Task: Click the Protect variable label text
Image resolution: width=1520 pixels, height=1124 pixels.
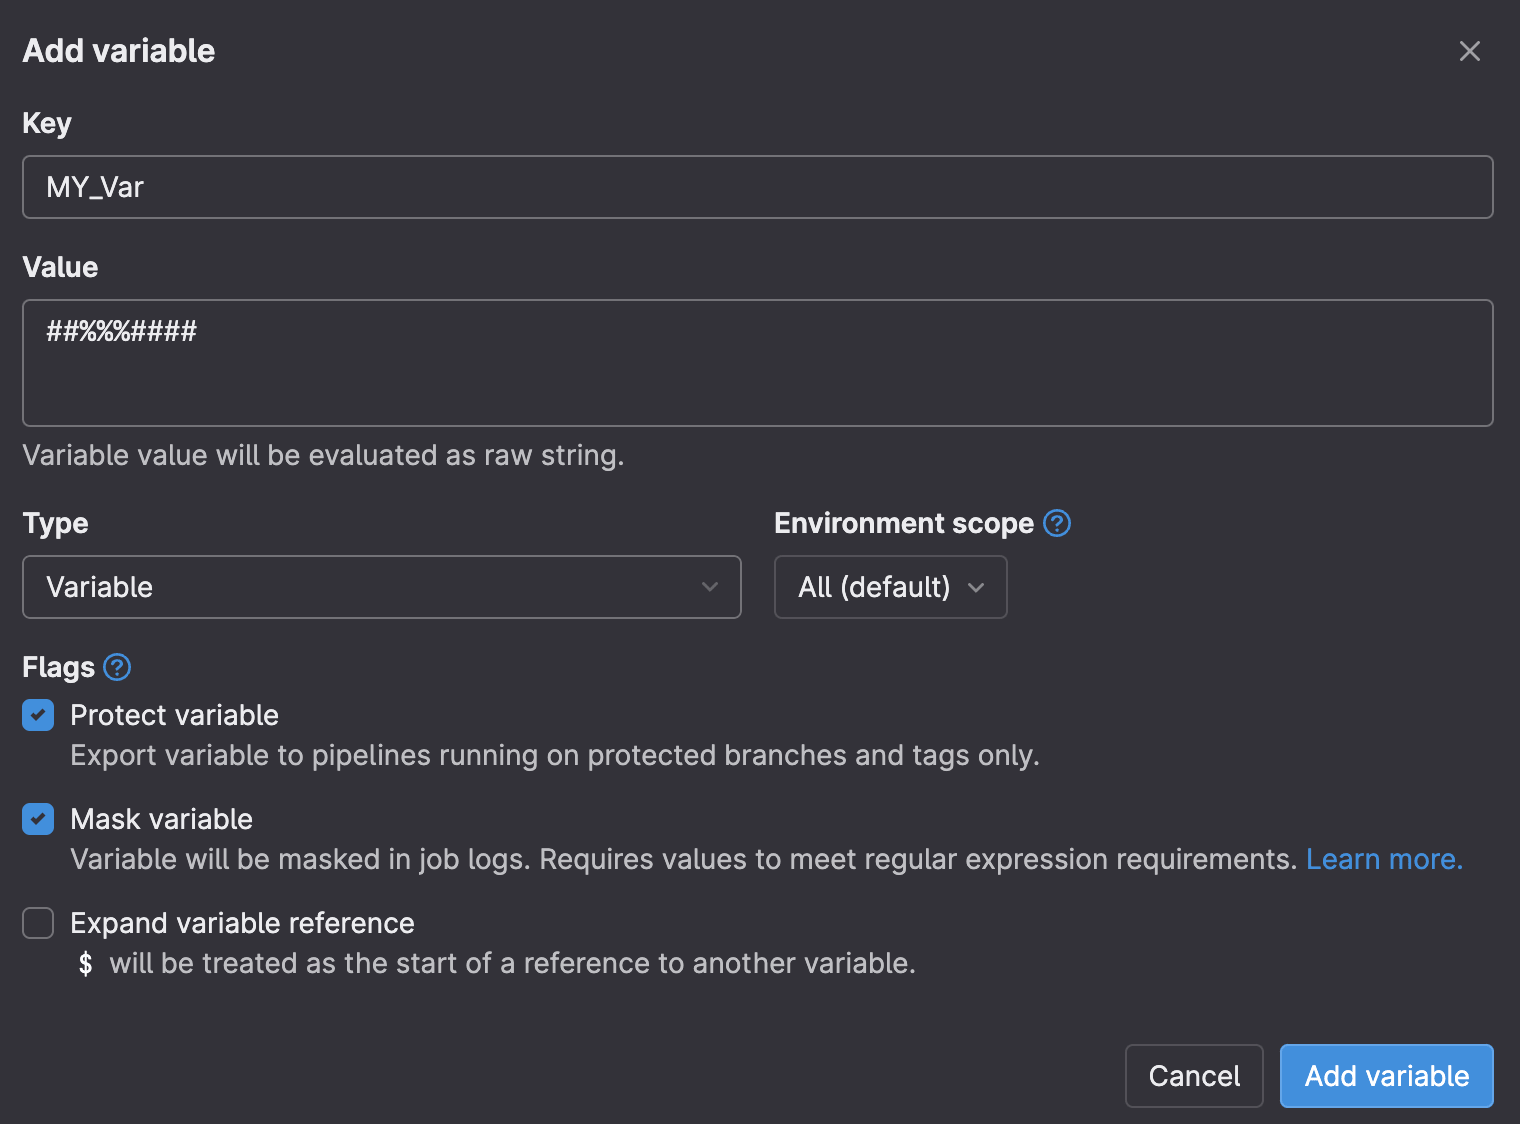Action: pyautogui.click(x=173, y=715)
